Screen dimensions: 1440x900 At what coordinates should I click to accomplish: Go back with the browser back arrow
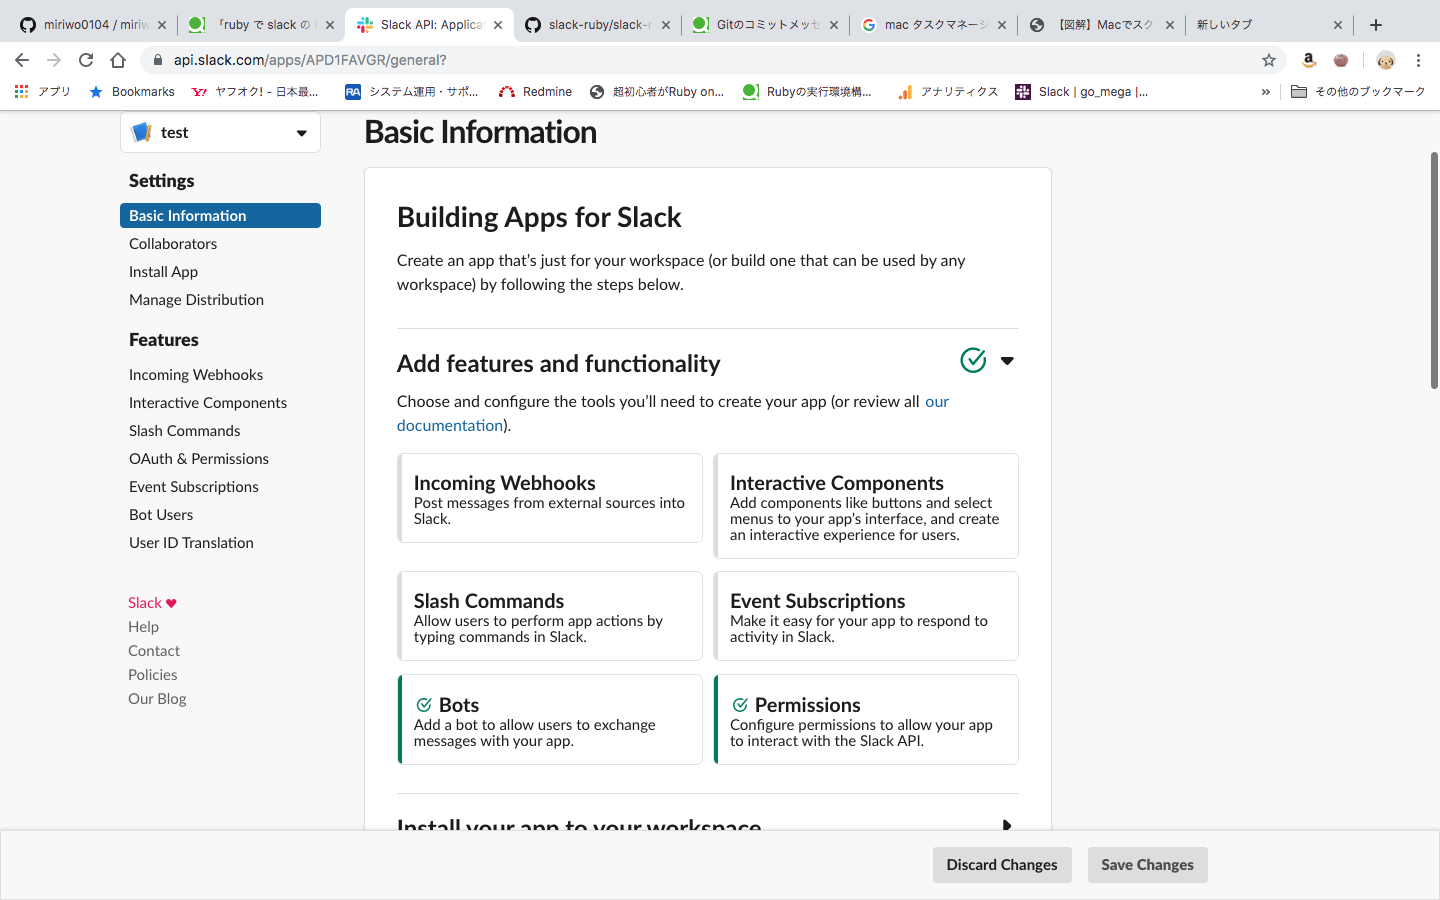tap(22, 60)
